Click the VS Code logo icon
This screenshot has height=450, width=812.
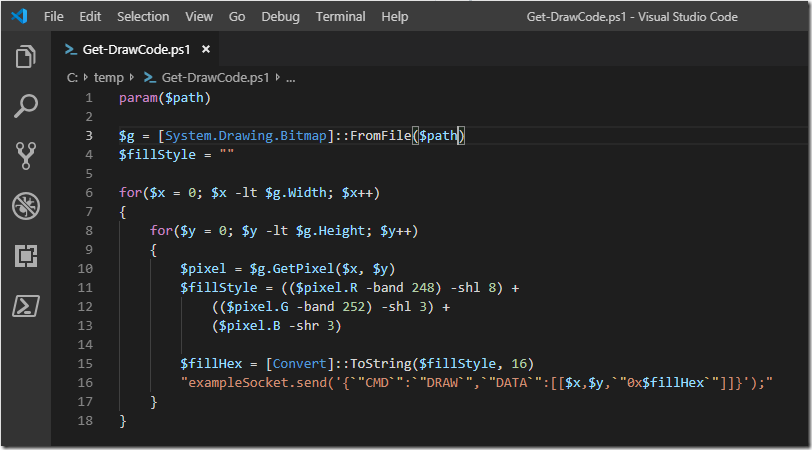[x=19, y=16]
